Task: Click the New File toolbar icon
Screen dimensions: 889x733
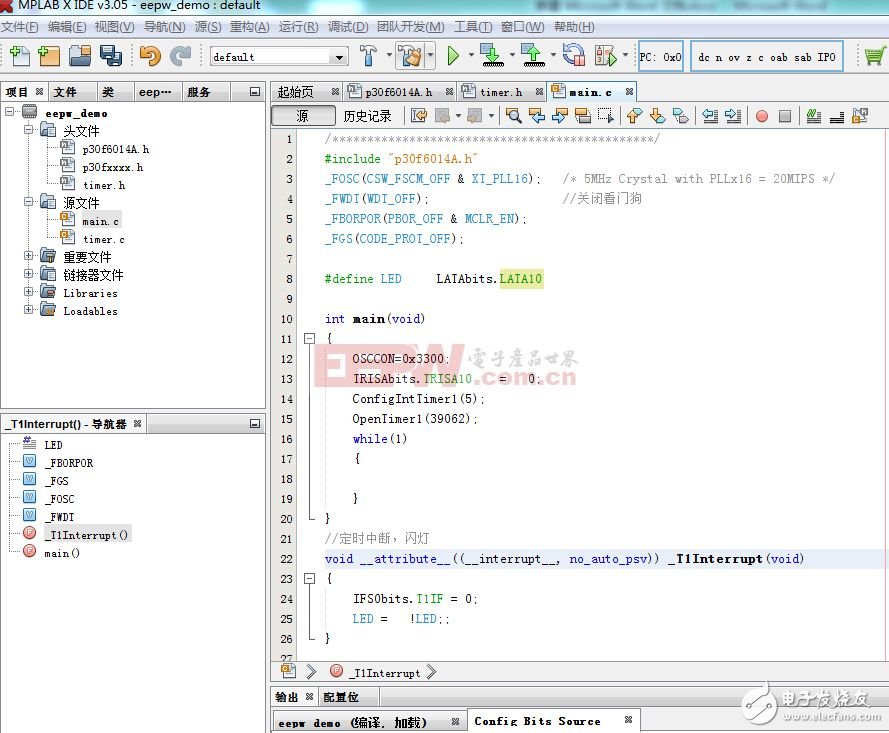Action: coord(19,56)
